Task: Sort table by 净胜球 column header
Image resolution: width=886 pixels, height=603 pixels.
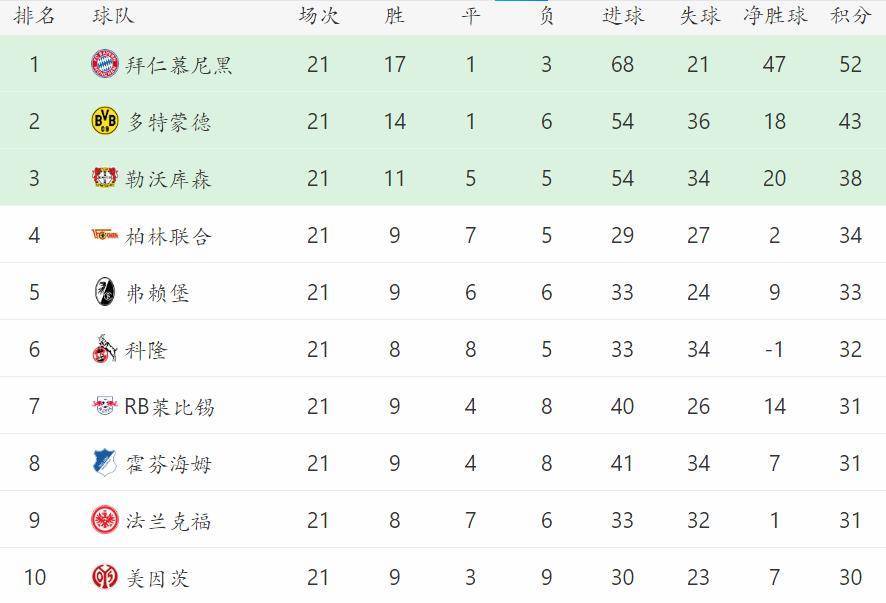Action: 775,16
